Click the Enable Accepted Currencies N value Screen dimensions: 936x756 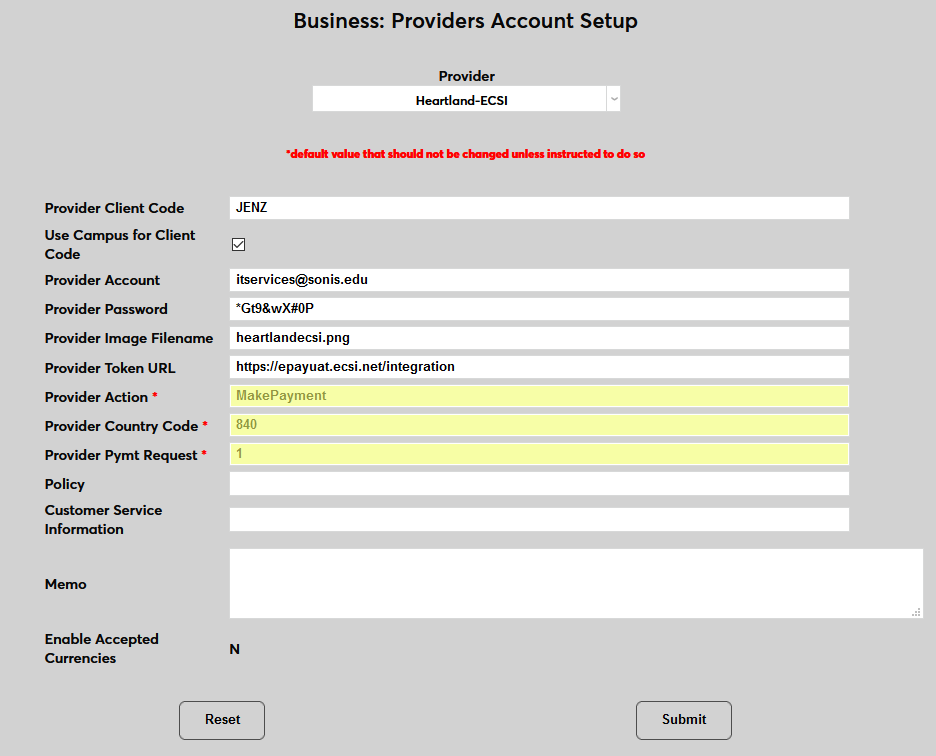click(x=235, y=649)
